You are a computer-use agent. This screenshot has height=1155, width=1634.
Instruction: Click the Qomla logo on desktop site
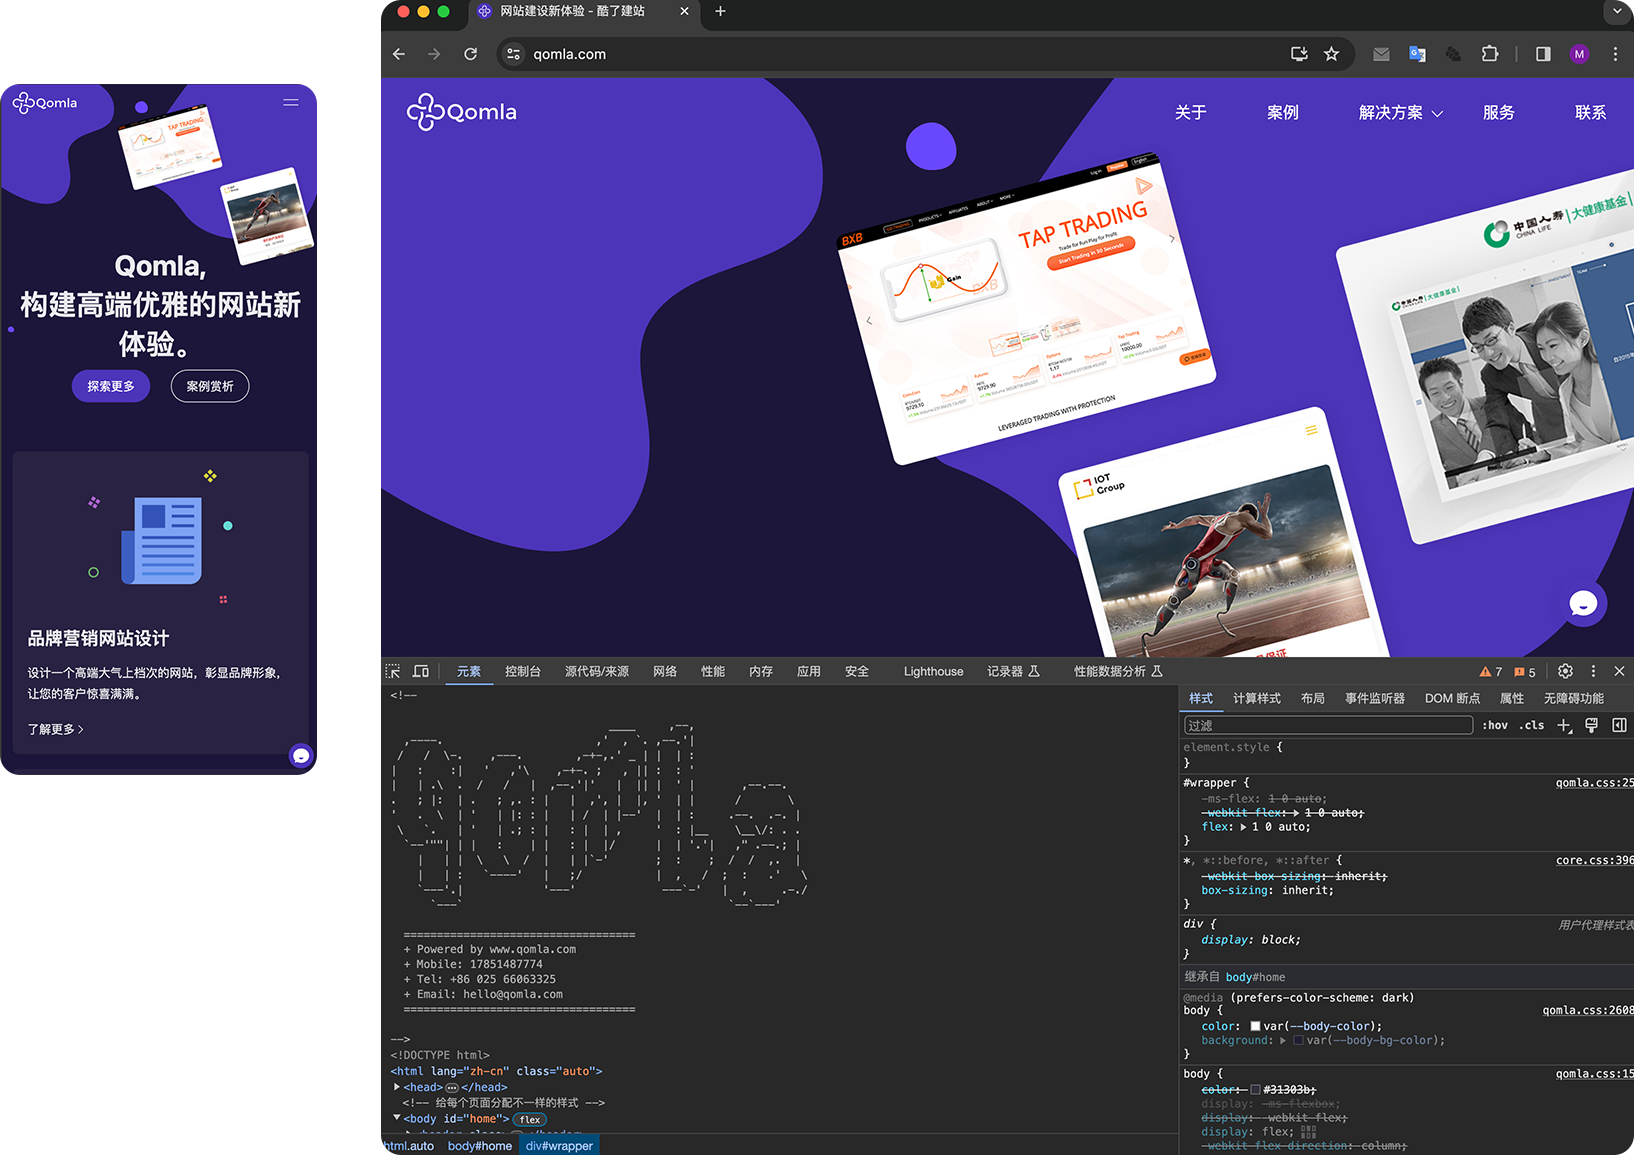(462, 112)
